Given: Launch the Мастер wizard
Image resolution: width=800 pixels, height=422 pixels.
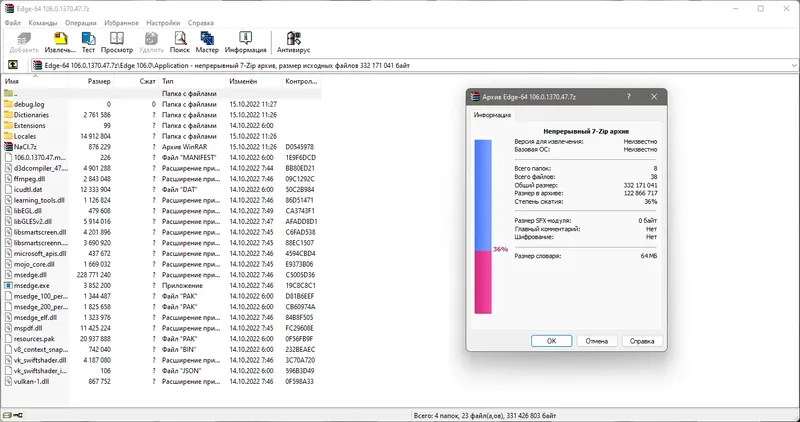Looking at the screenshot, I should point(207,42).
